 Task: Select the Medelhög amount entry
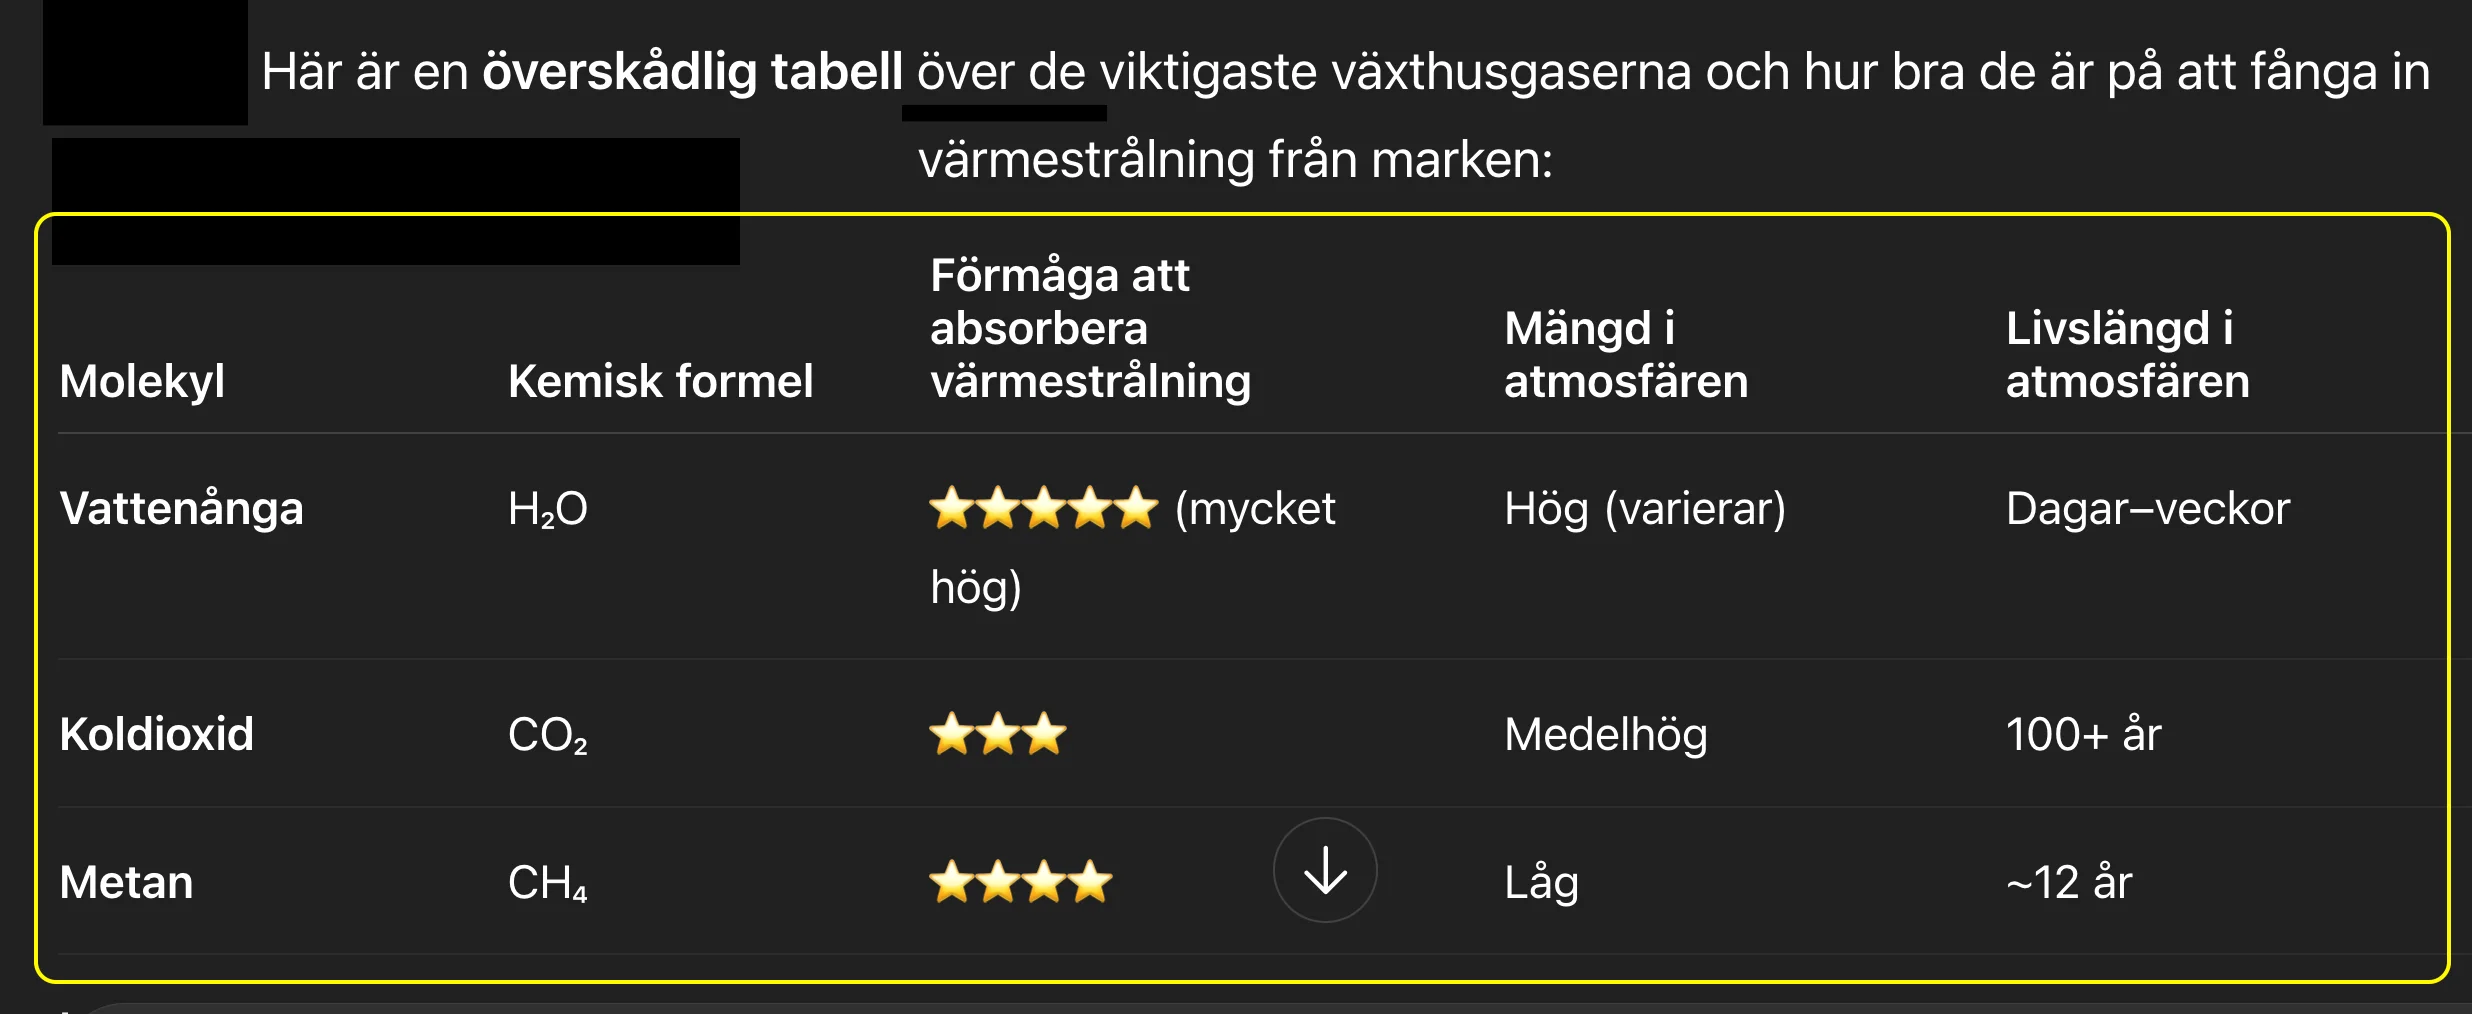pos(1606,733)
